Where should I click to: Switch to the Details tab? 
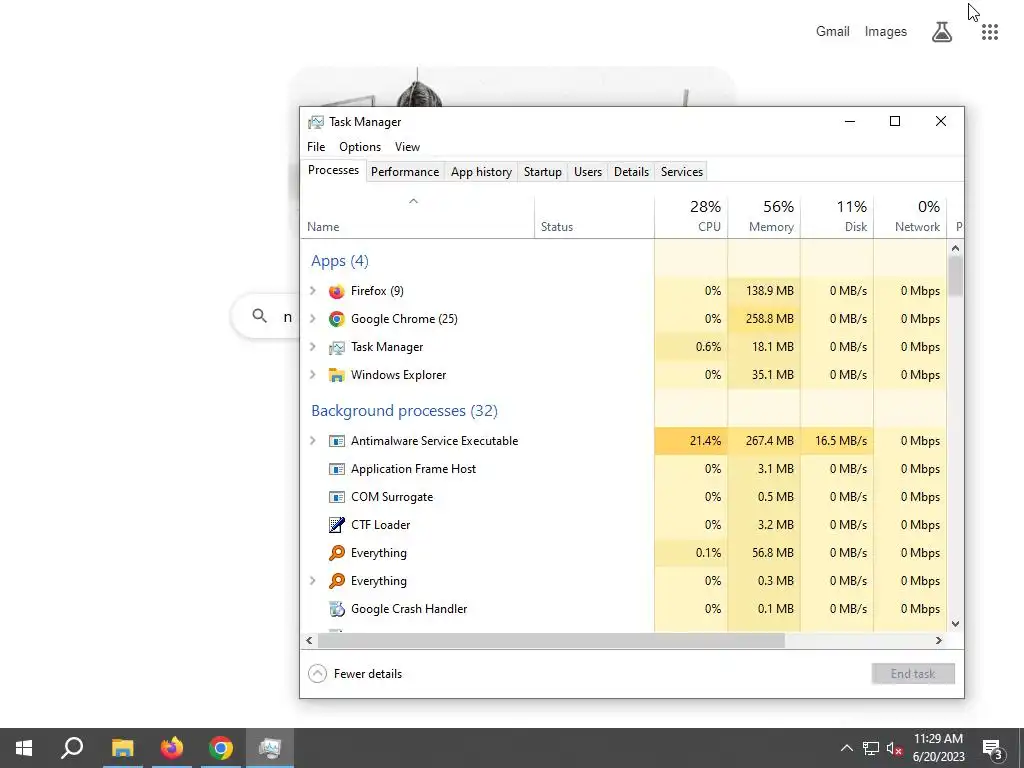(632, 172)
